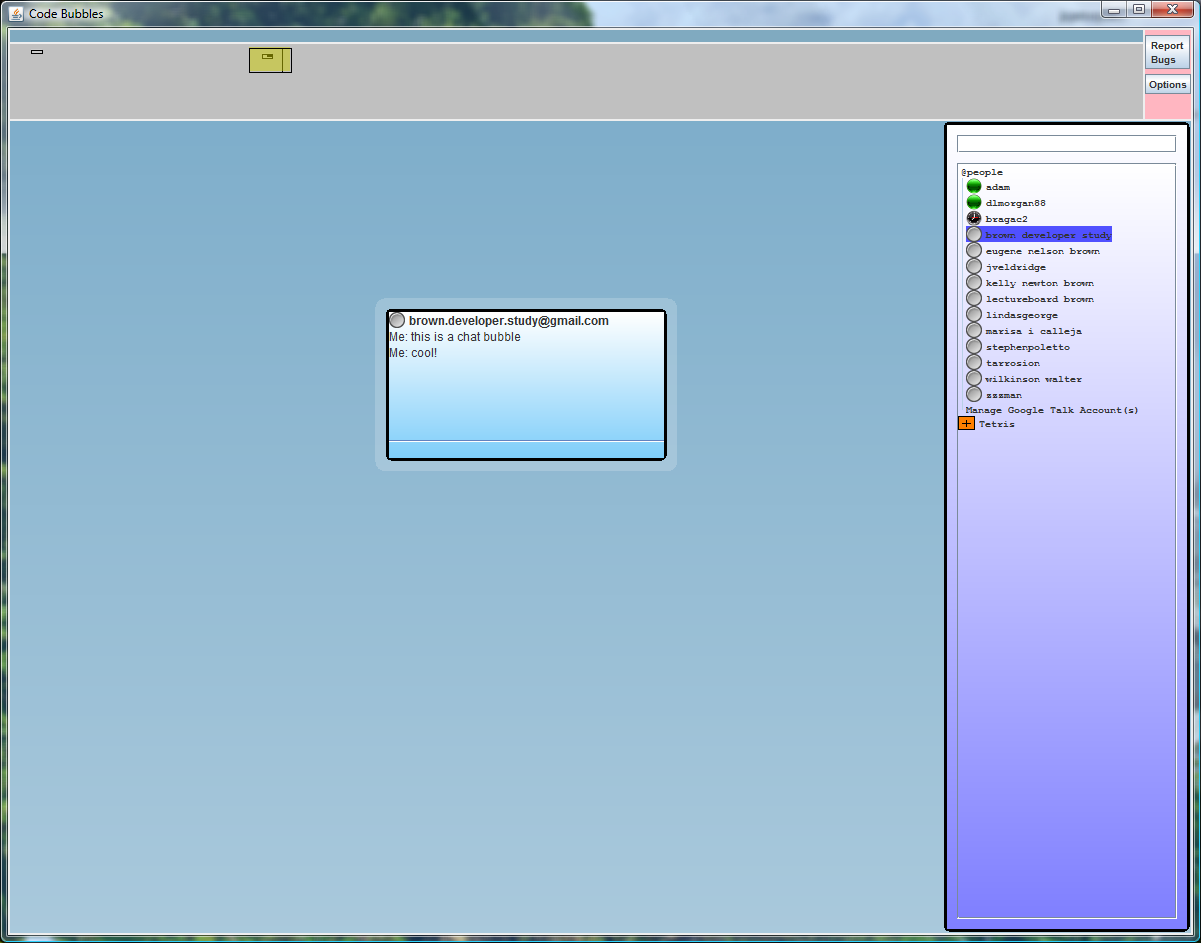Select contact eugene nelson brown
The width and height of the screenshot is (1201, 943).
1043,251
